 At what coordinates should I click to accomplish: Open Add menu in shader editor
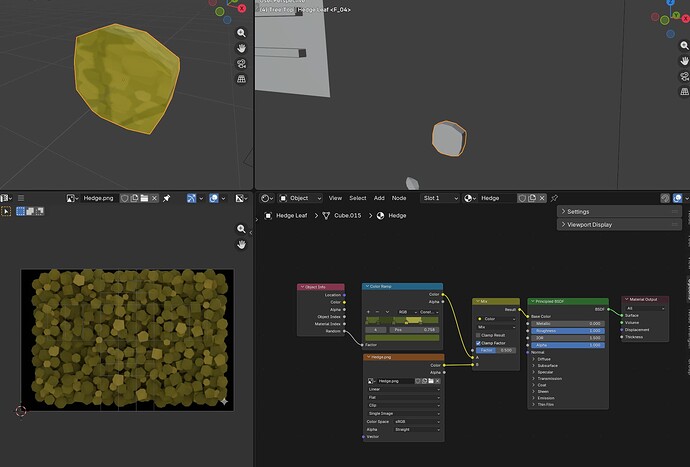[379, 199]
